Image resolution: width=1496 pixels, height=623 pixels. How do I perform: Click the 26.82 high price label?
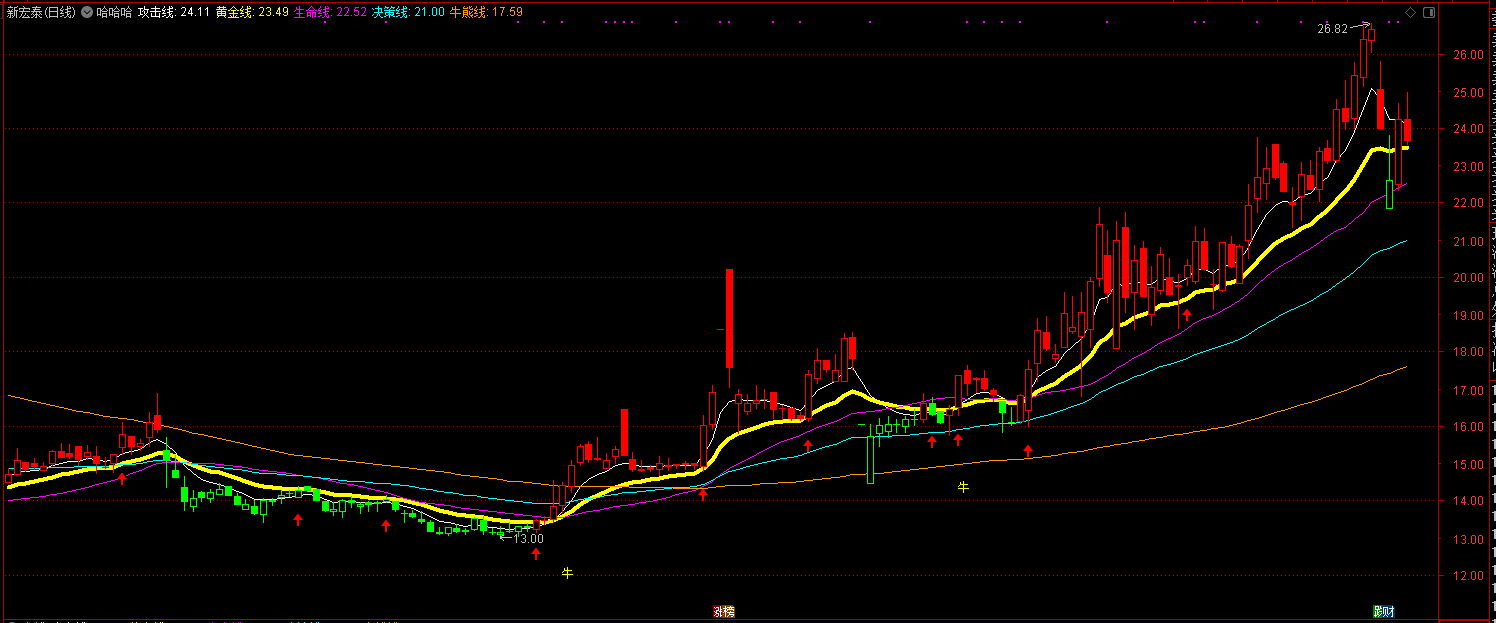(1332, 29)
